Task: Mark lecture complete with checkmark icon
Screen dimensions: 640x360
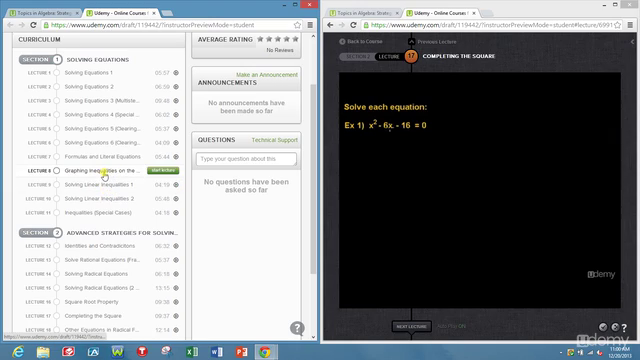Action: [603, 327]
